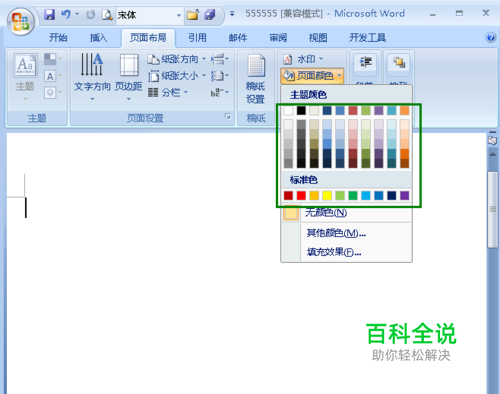This screenshot has width=500, height=394.
Task: Open theme fonts dropdown
Action: click(x=53, y=76)
